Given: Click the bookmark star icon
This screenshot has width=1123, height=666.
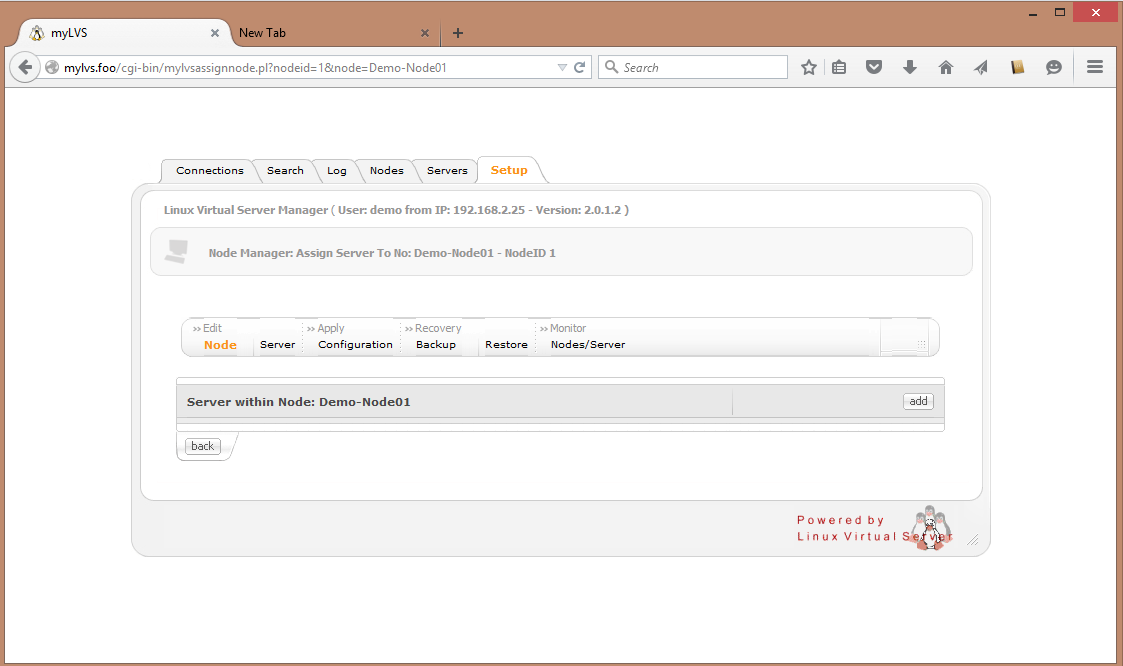Looking at the screenshot, I should [x=809, y=67].
